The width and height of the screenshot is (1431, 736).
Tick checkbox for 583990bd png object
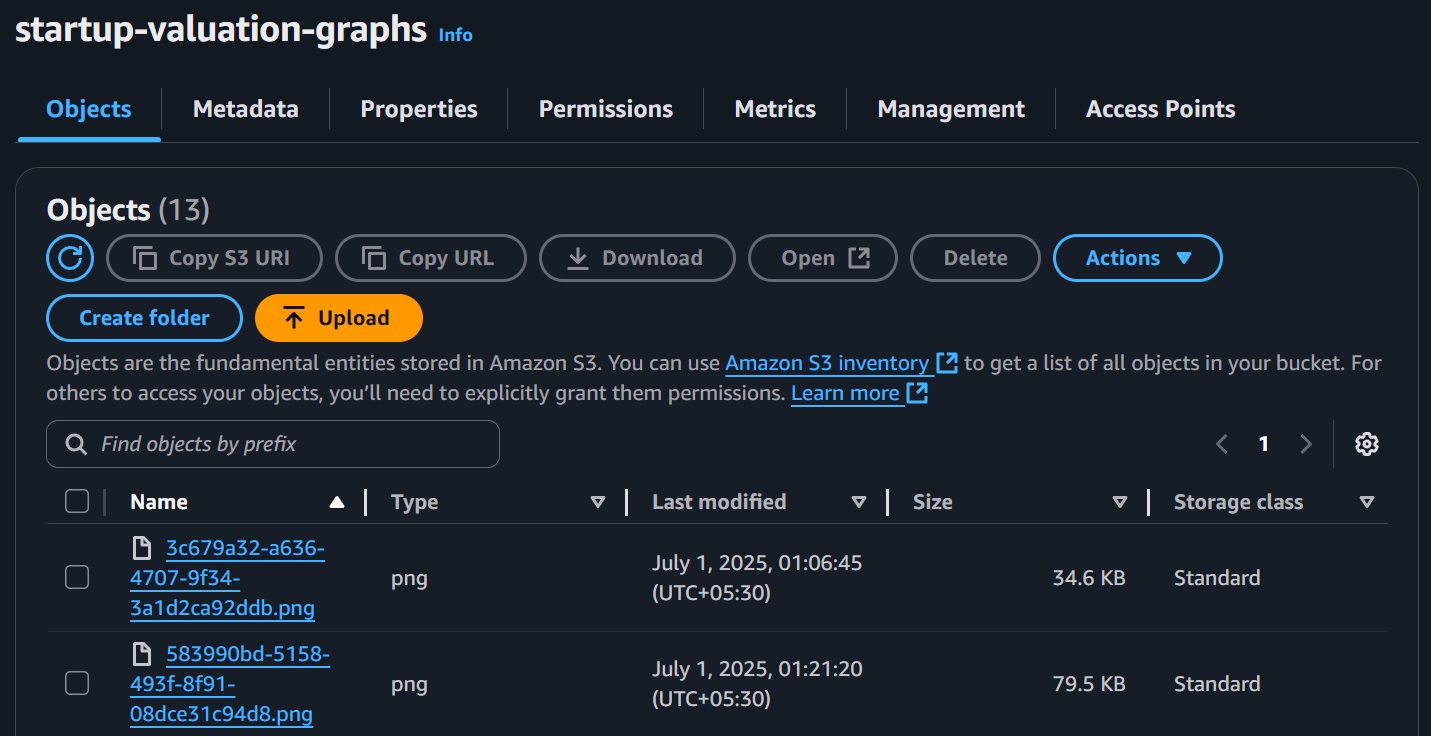[77, 684]
